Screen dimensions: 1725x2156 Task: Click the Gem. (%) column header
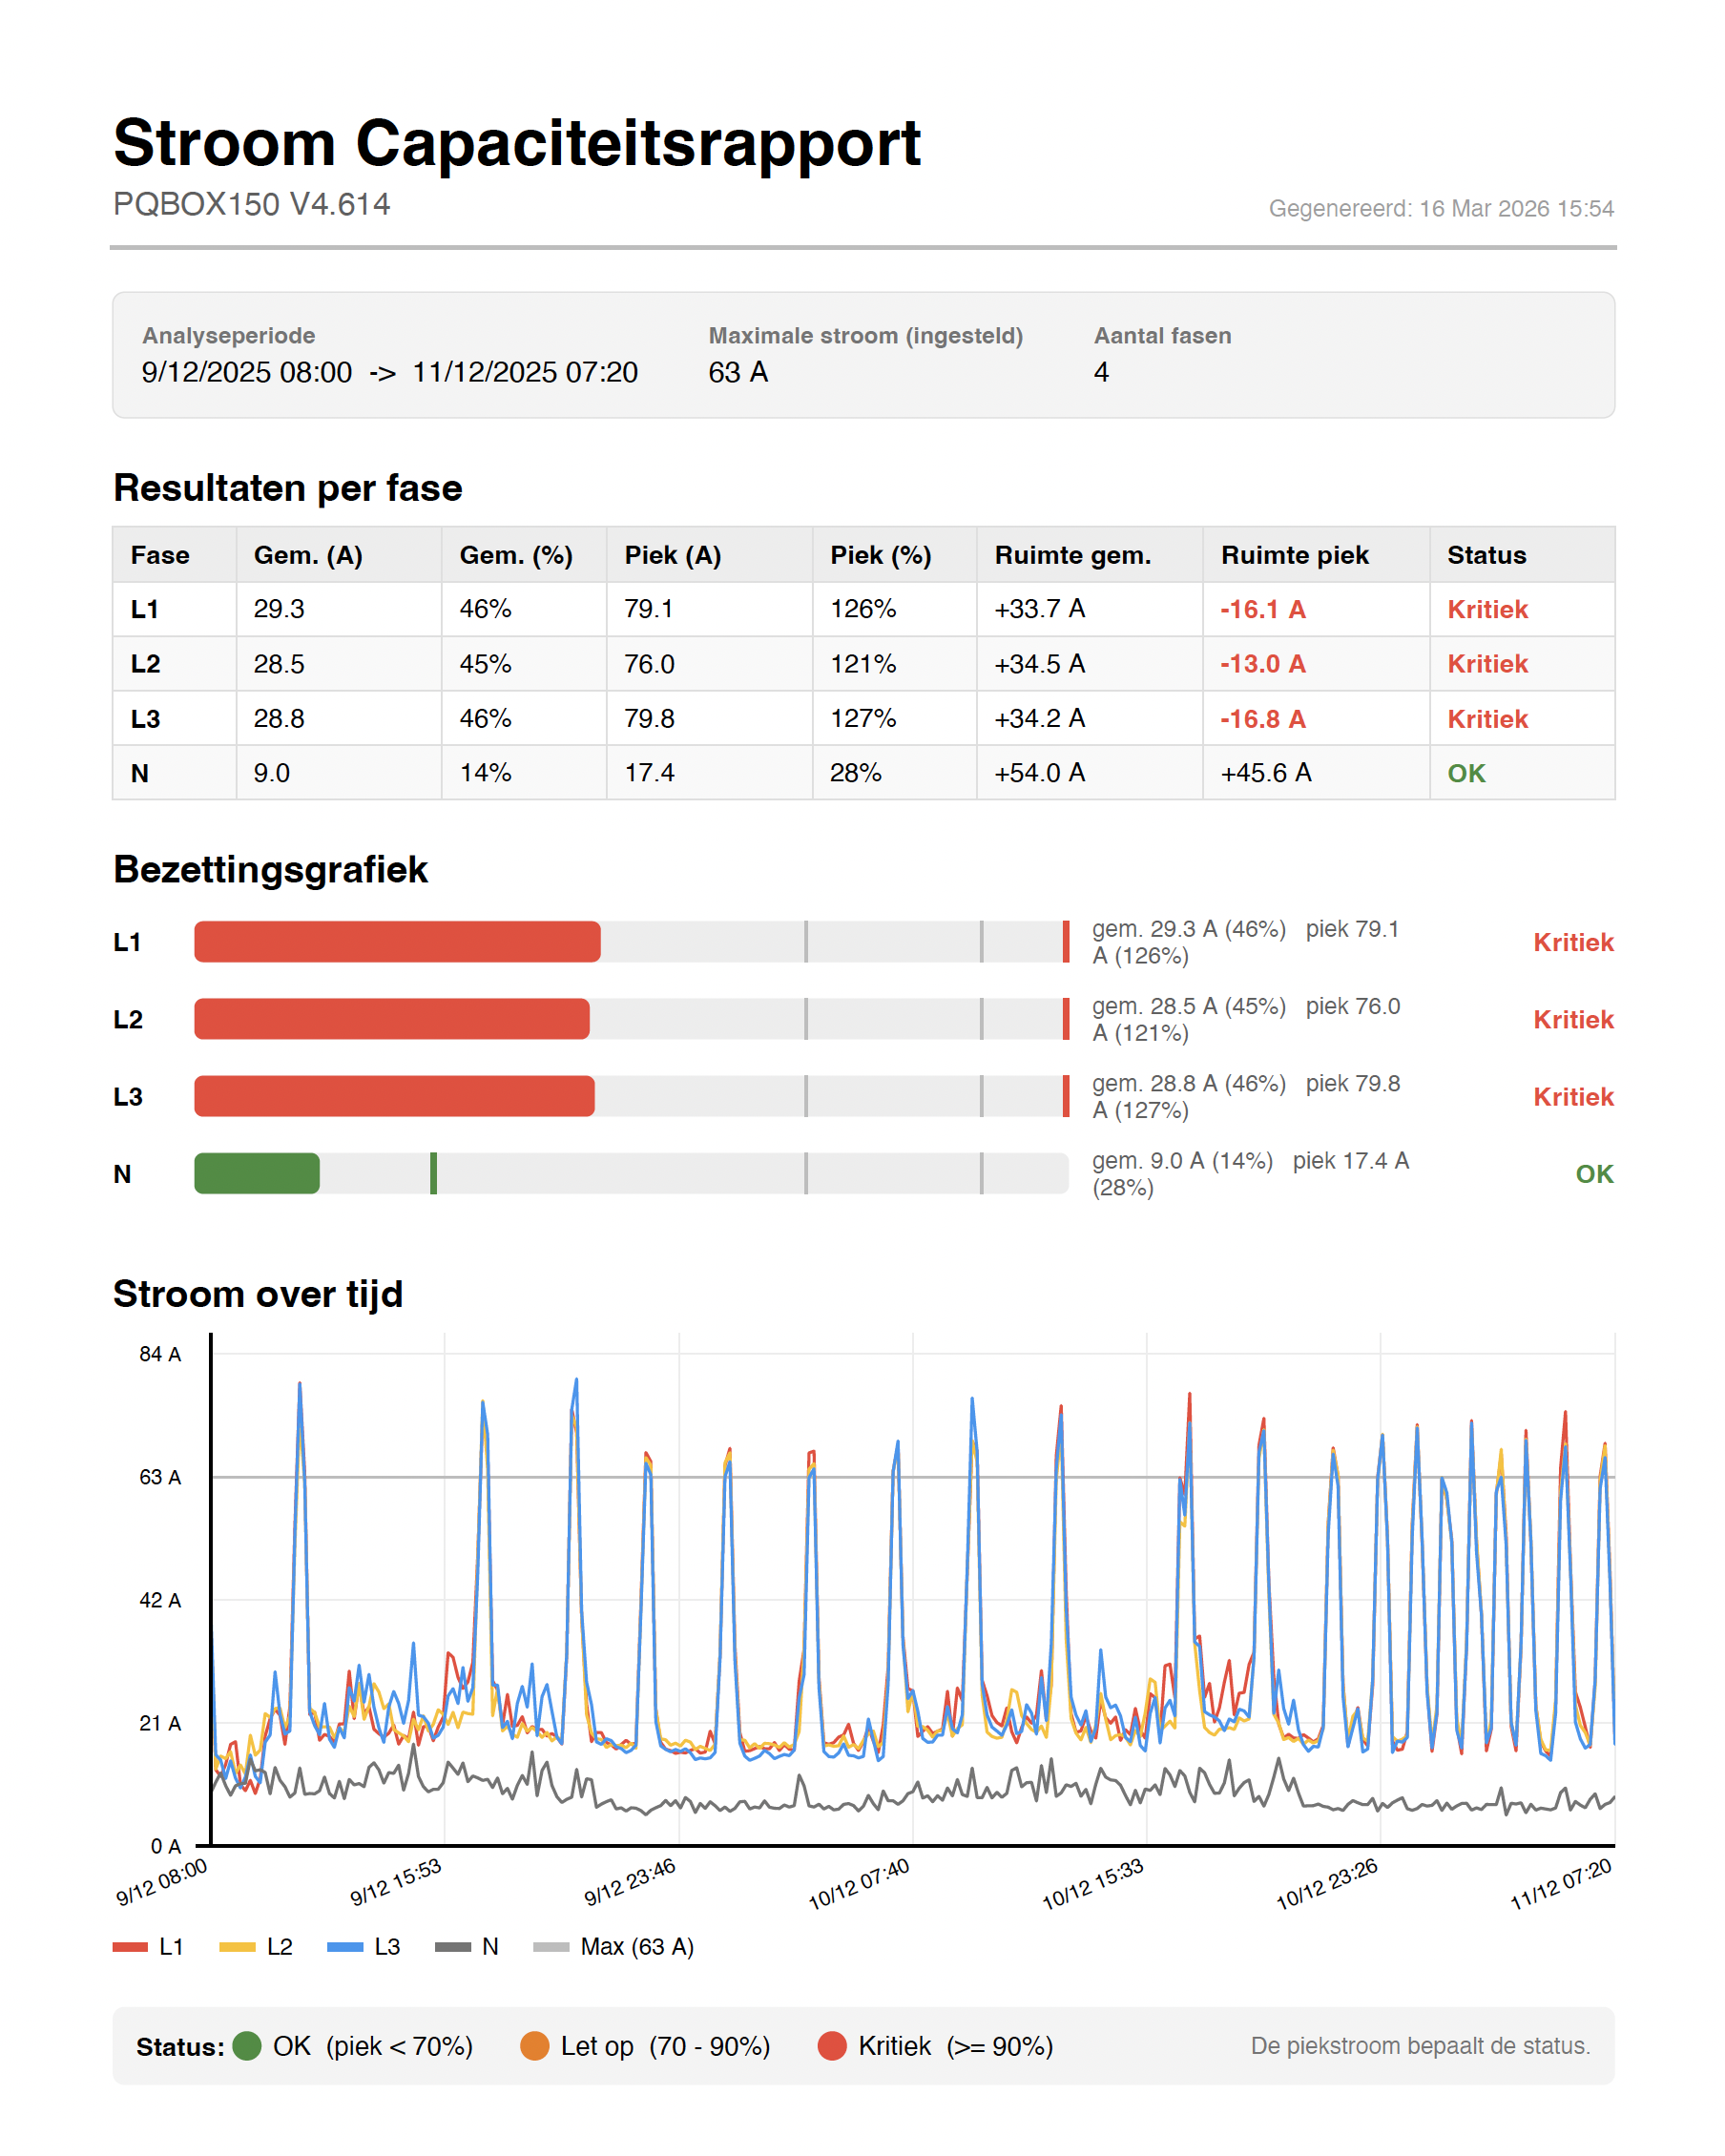click(x=515, y=555)
